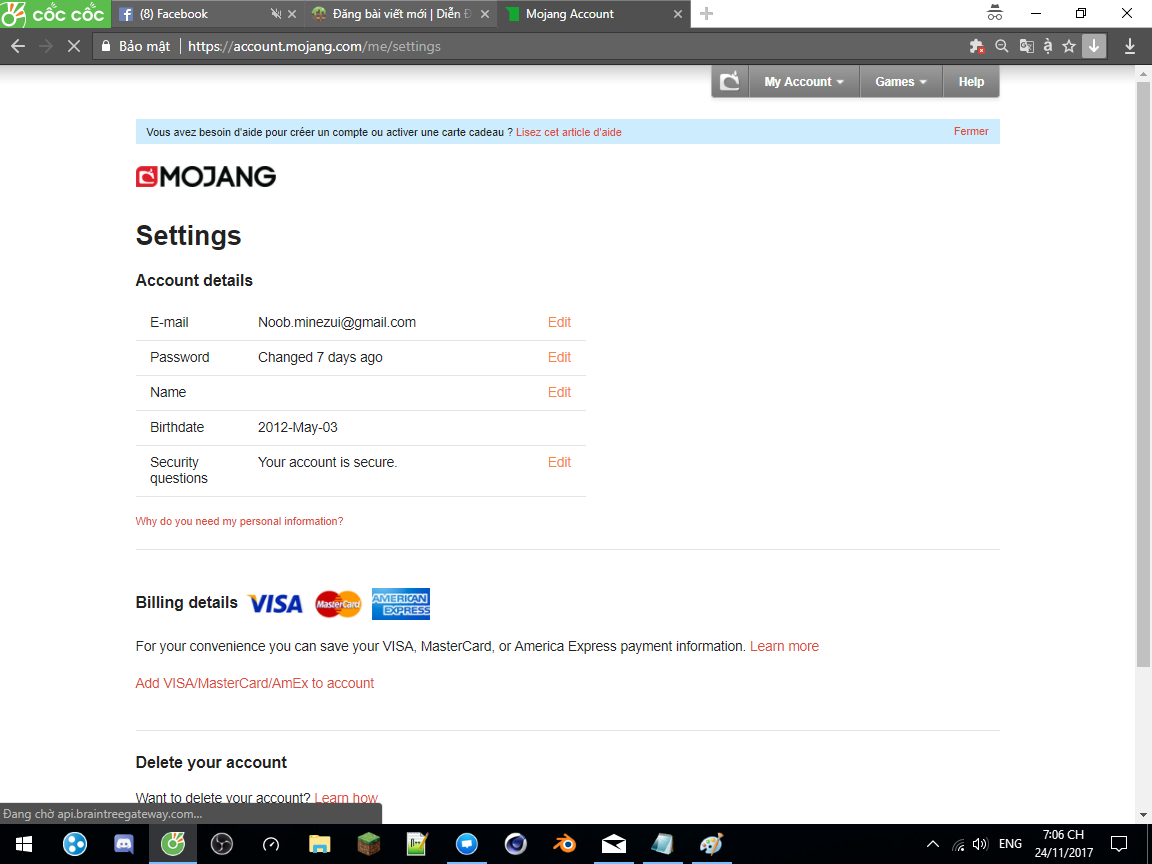The height and width of the screenshot is (864, 1152).
Task: Click the secure padlock 'Bảo mật' indicator
Action: [135, 46]
